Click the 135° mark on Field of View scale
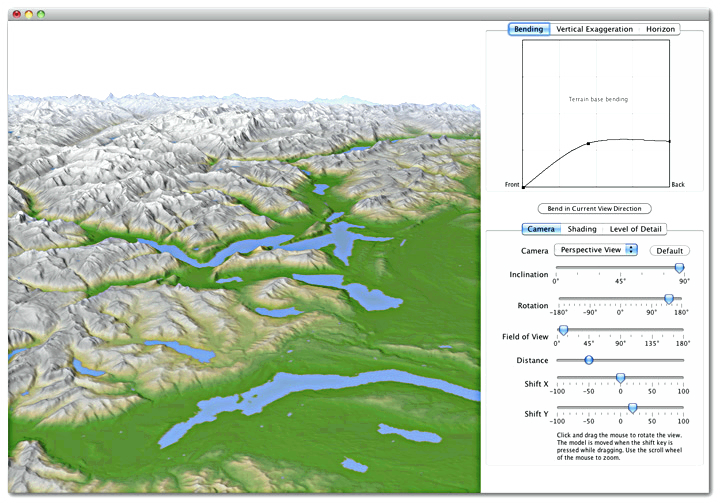Screen dimensions: 720x503 point(652,344)
